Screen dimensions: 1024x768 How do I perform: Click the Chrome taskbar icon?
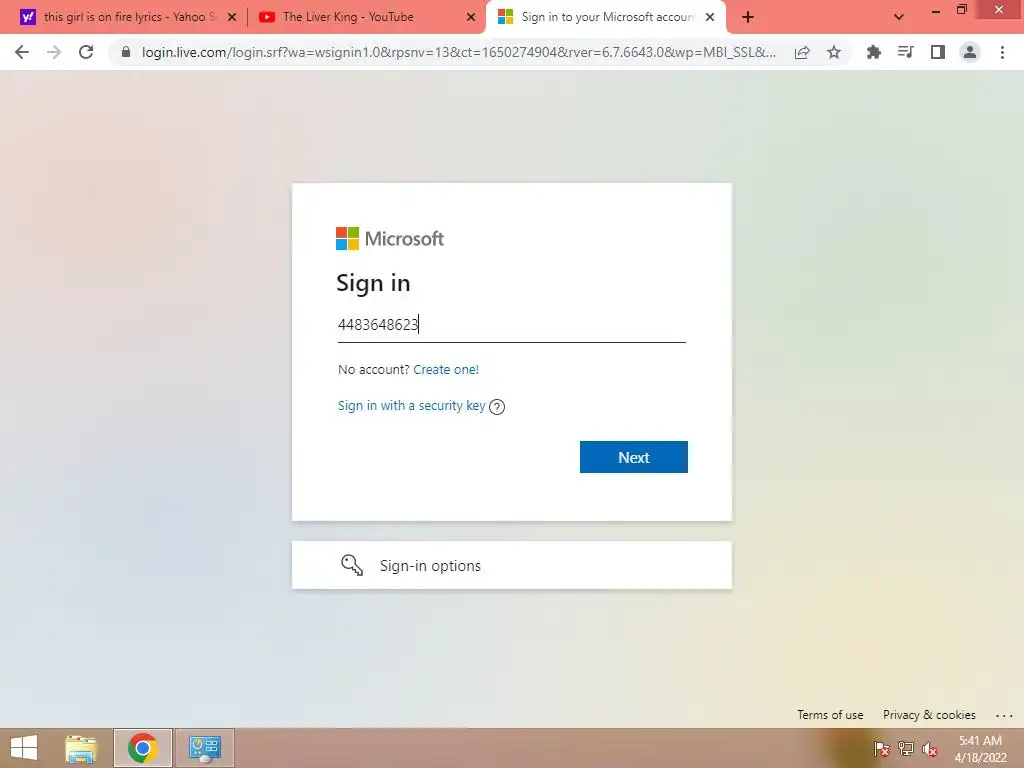[142, 748]
